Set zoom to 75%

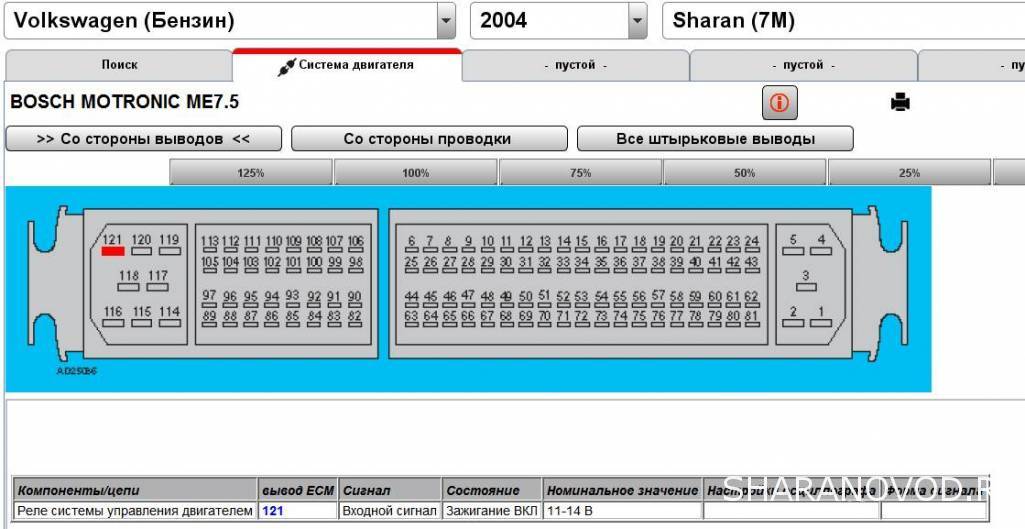[x=580, y=173]
